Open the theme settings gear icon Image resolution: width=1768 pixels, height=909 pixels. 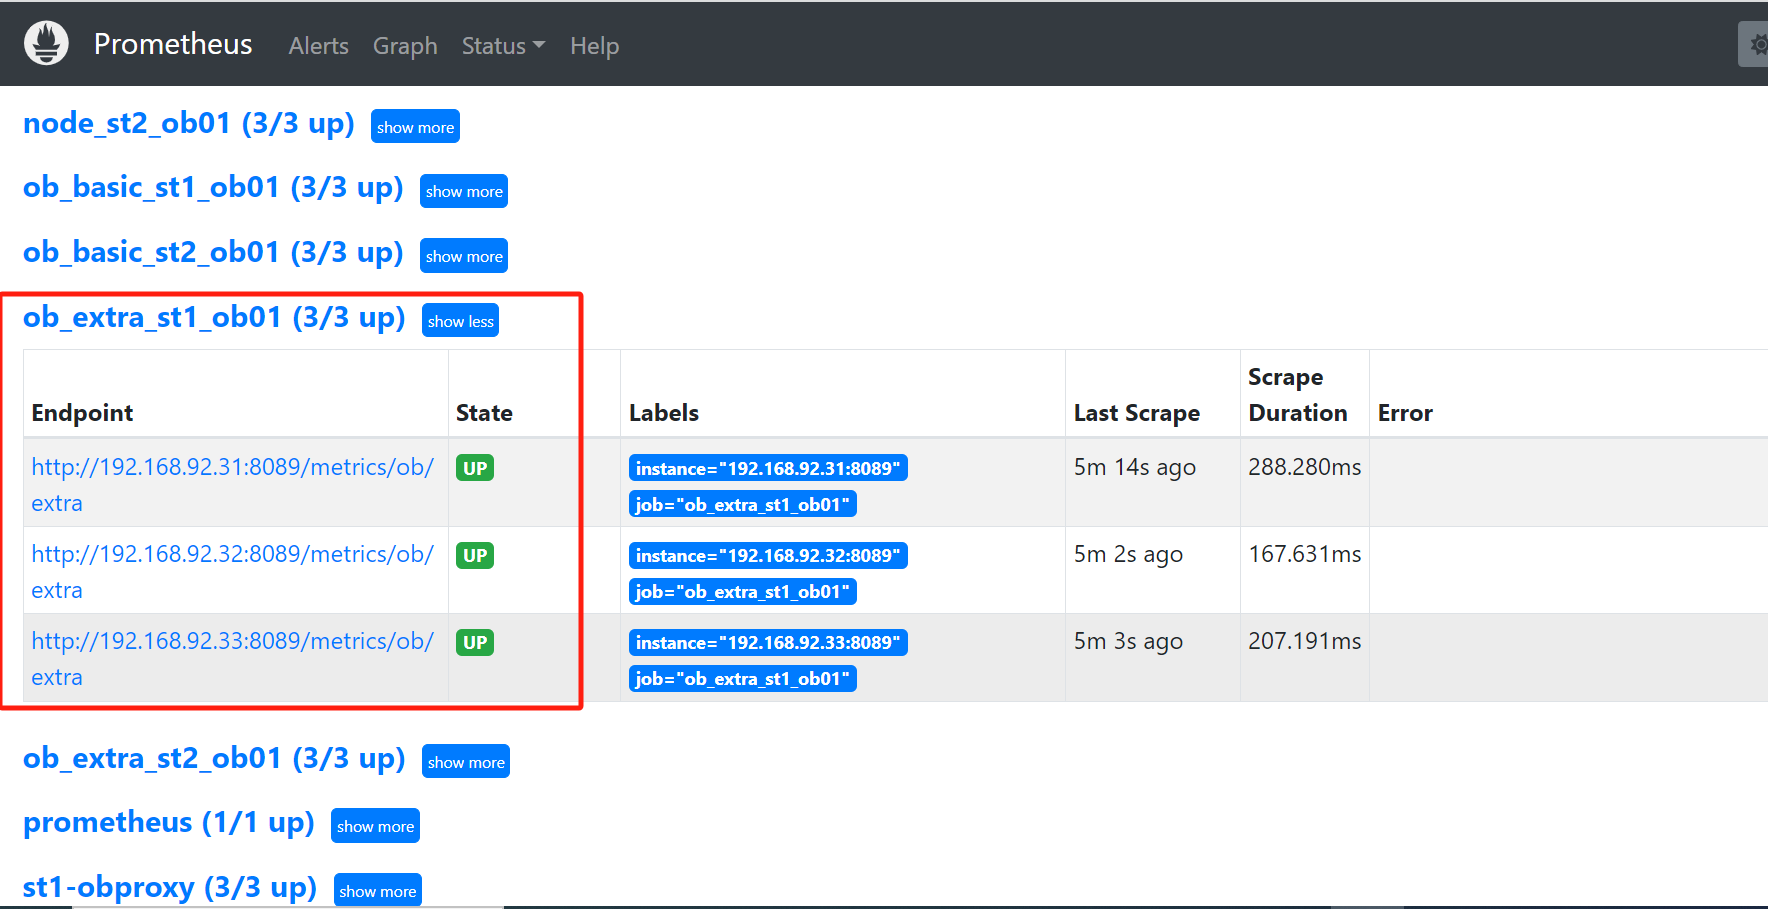tap(1755, 45)
